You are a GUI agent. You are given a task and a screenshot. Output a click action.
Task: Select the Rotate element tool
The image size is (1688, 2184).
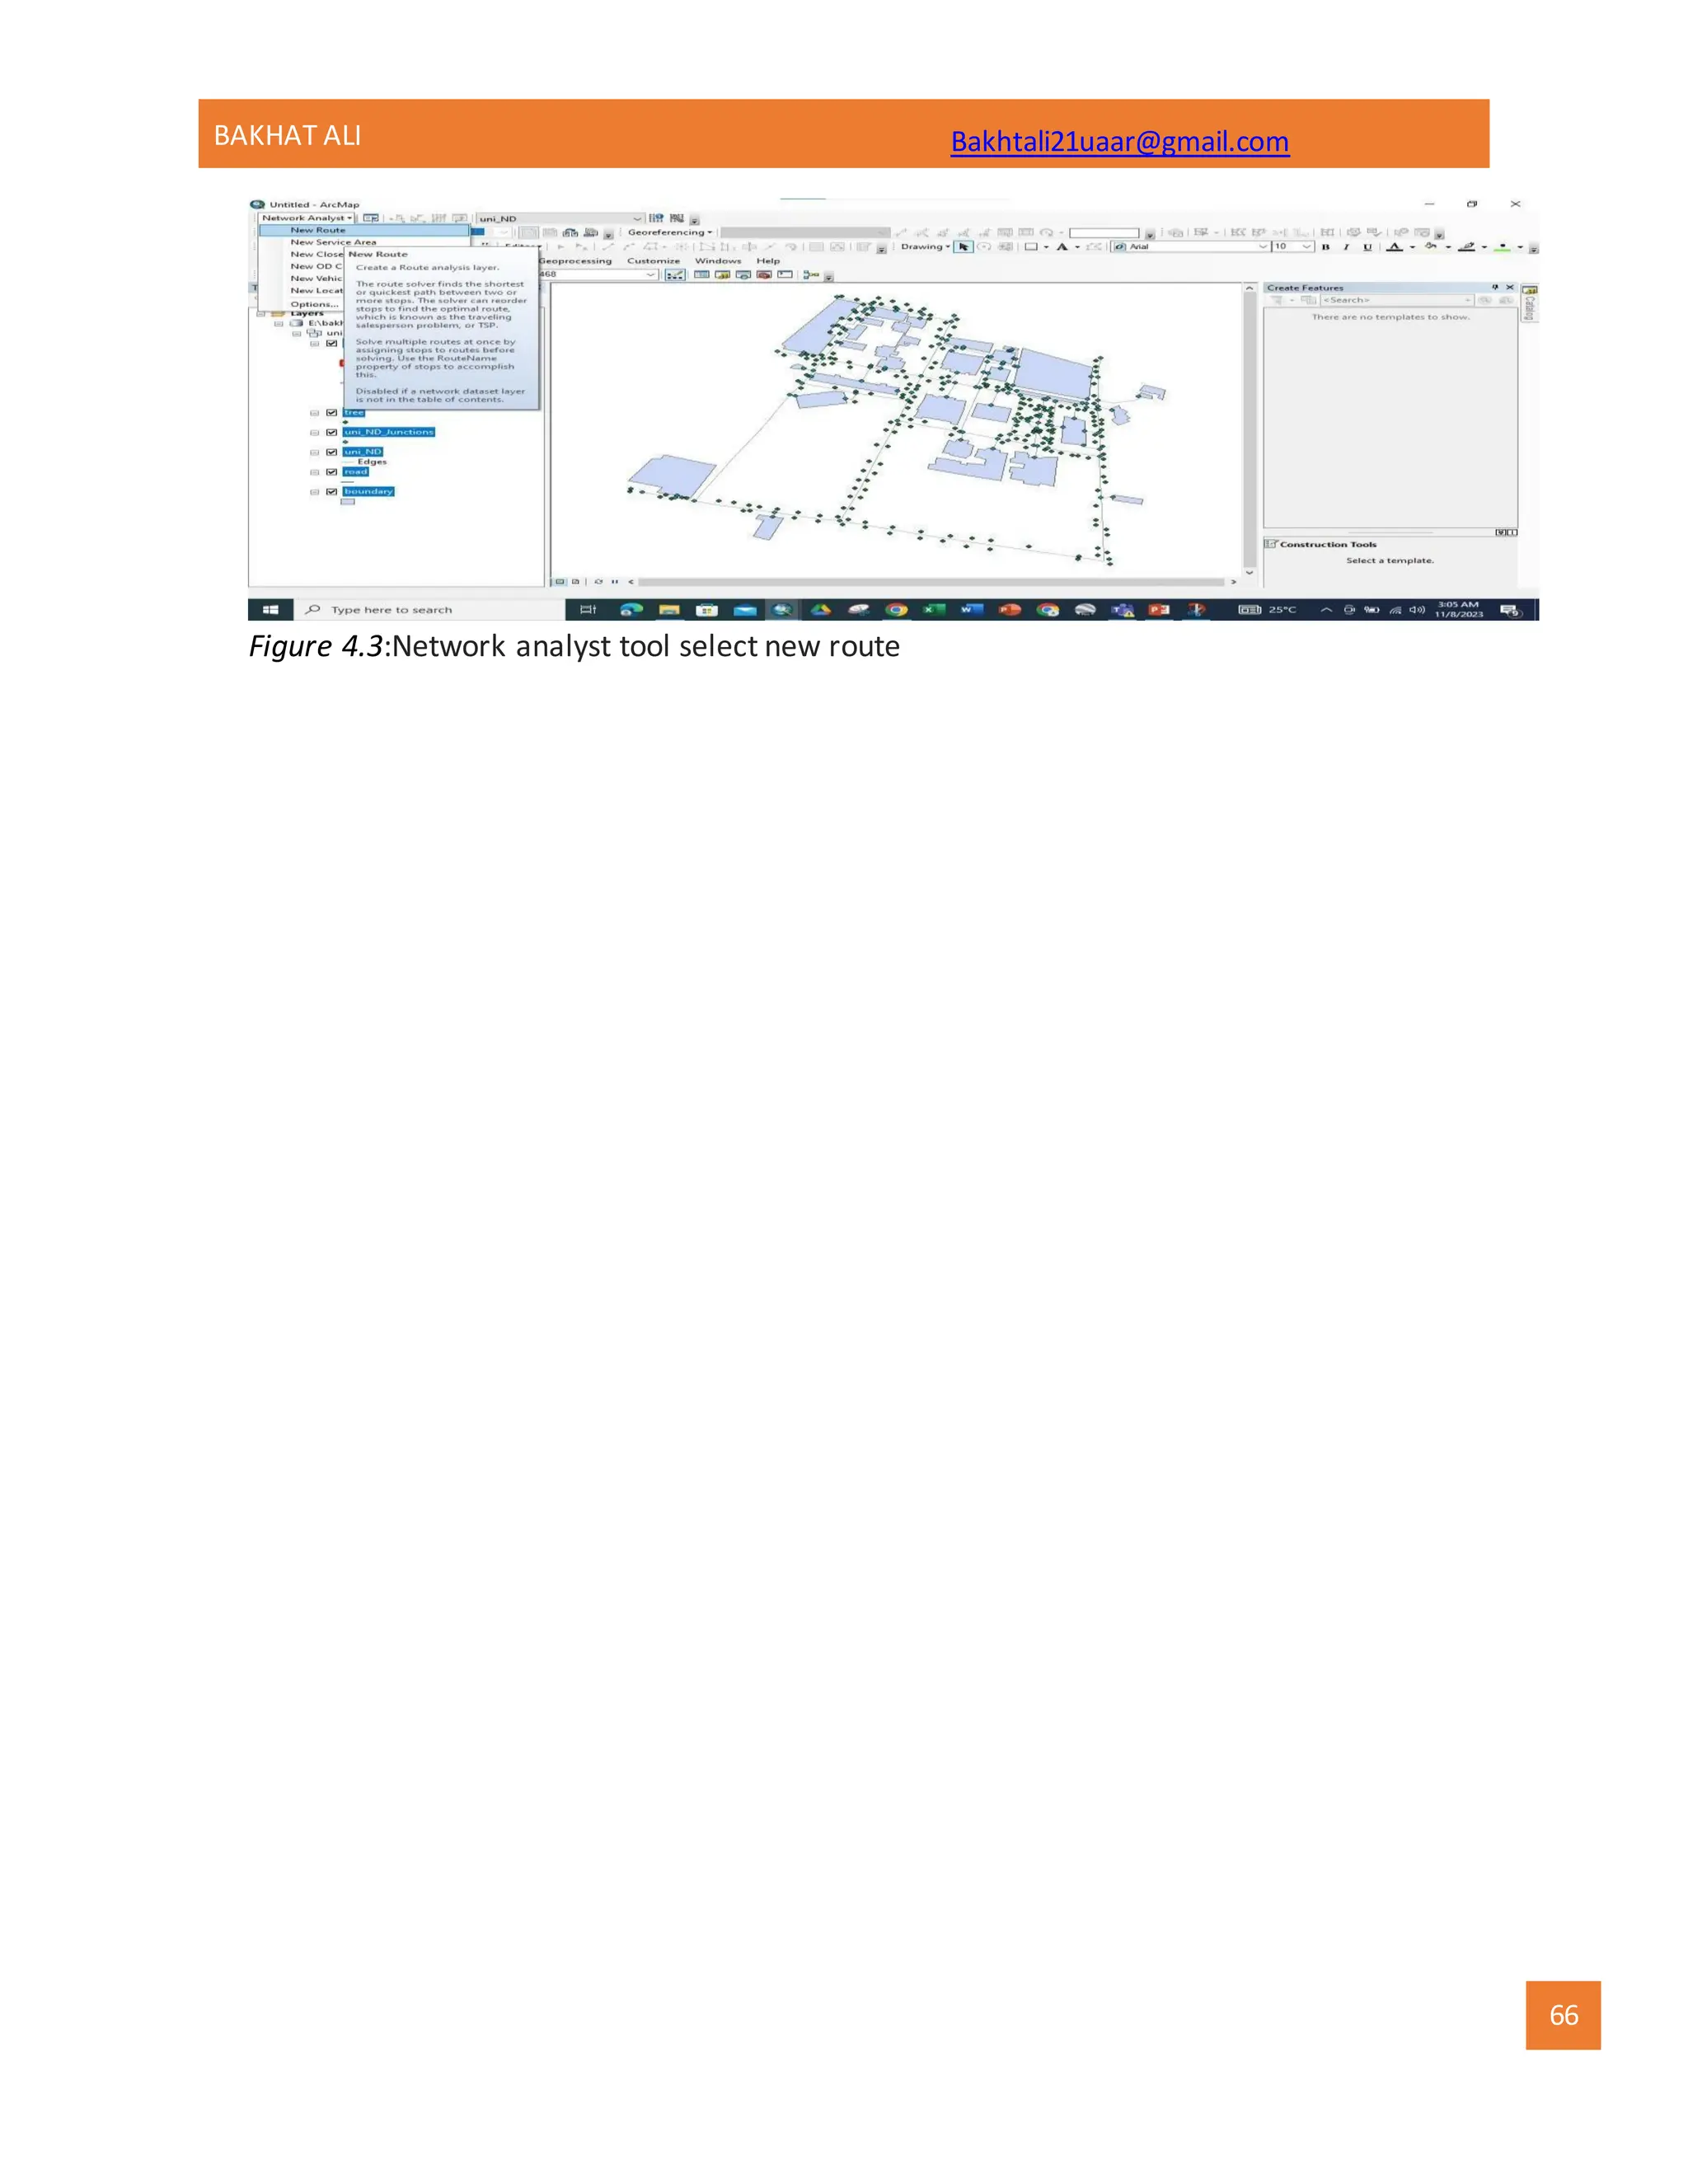click(x=984, y=247)
